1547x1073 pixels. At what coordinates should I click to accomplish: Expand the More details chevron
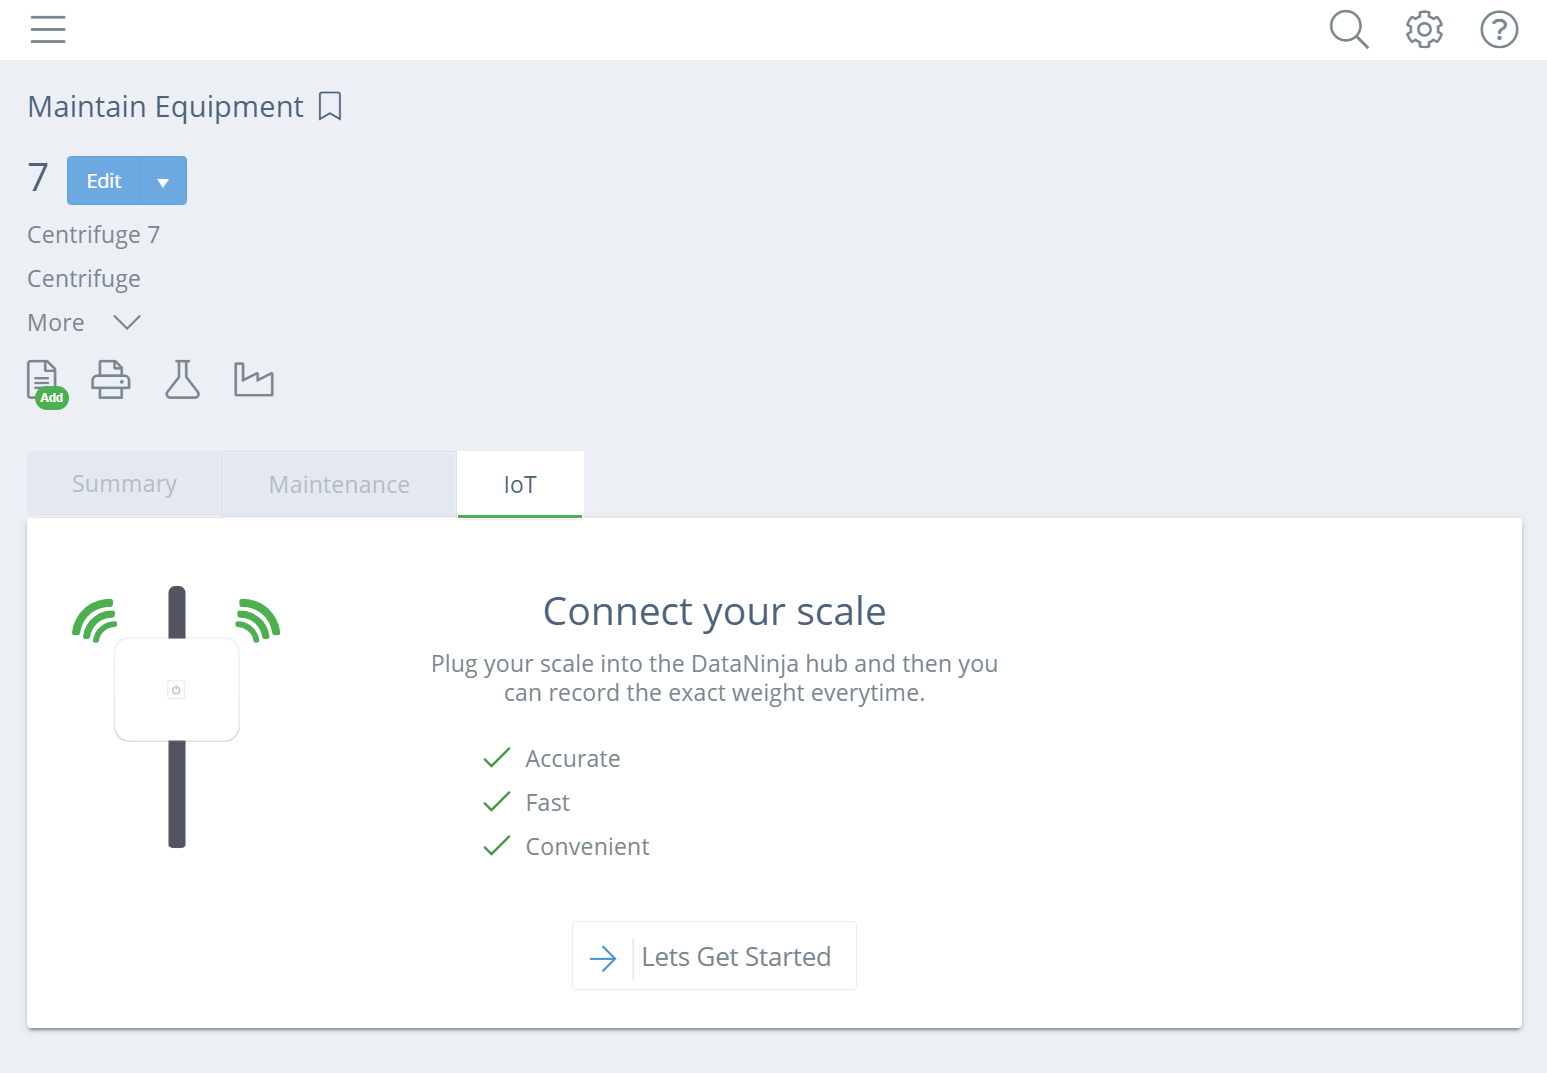point(127,322)
